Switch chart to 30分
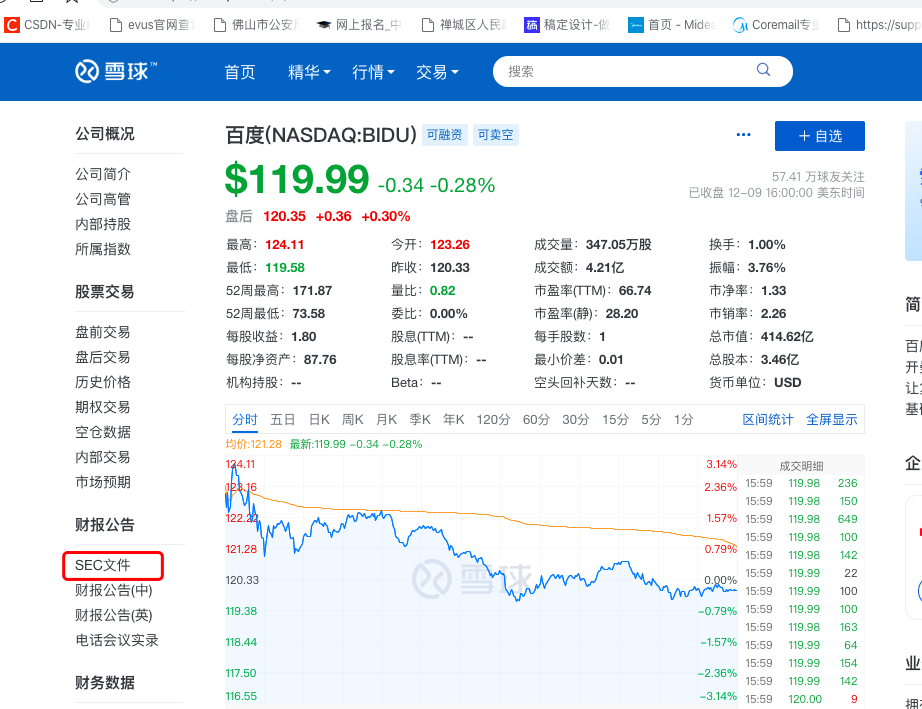The height and width of the screenshot is (709, 922). (576, 419)
